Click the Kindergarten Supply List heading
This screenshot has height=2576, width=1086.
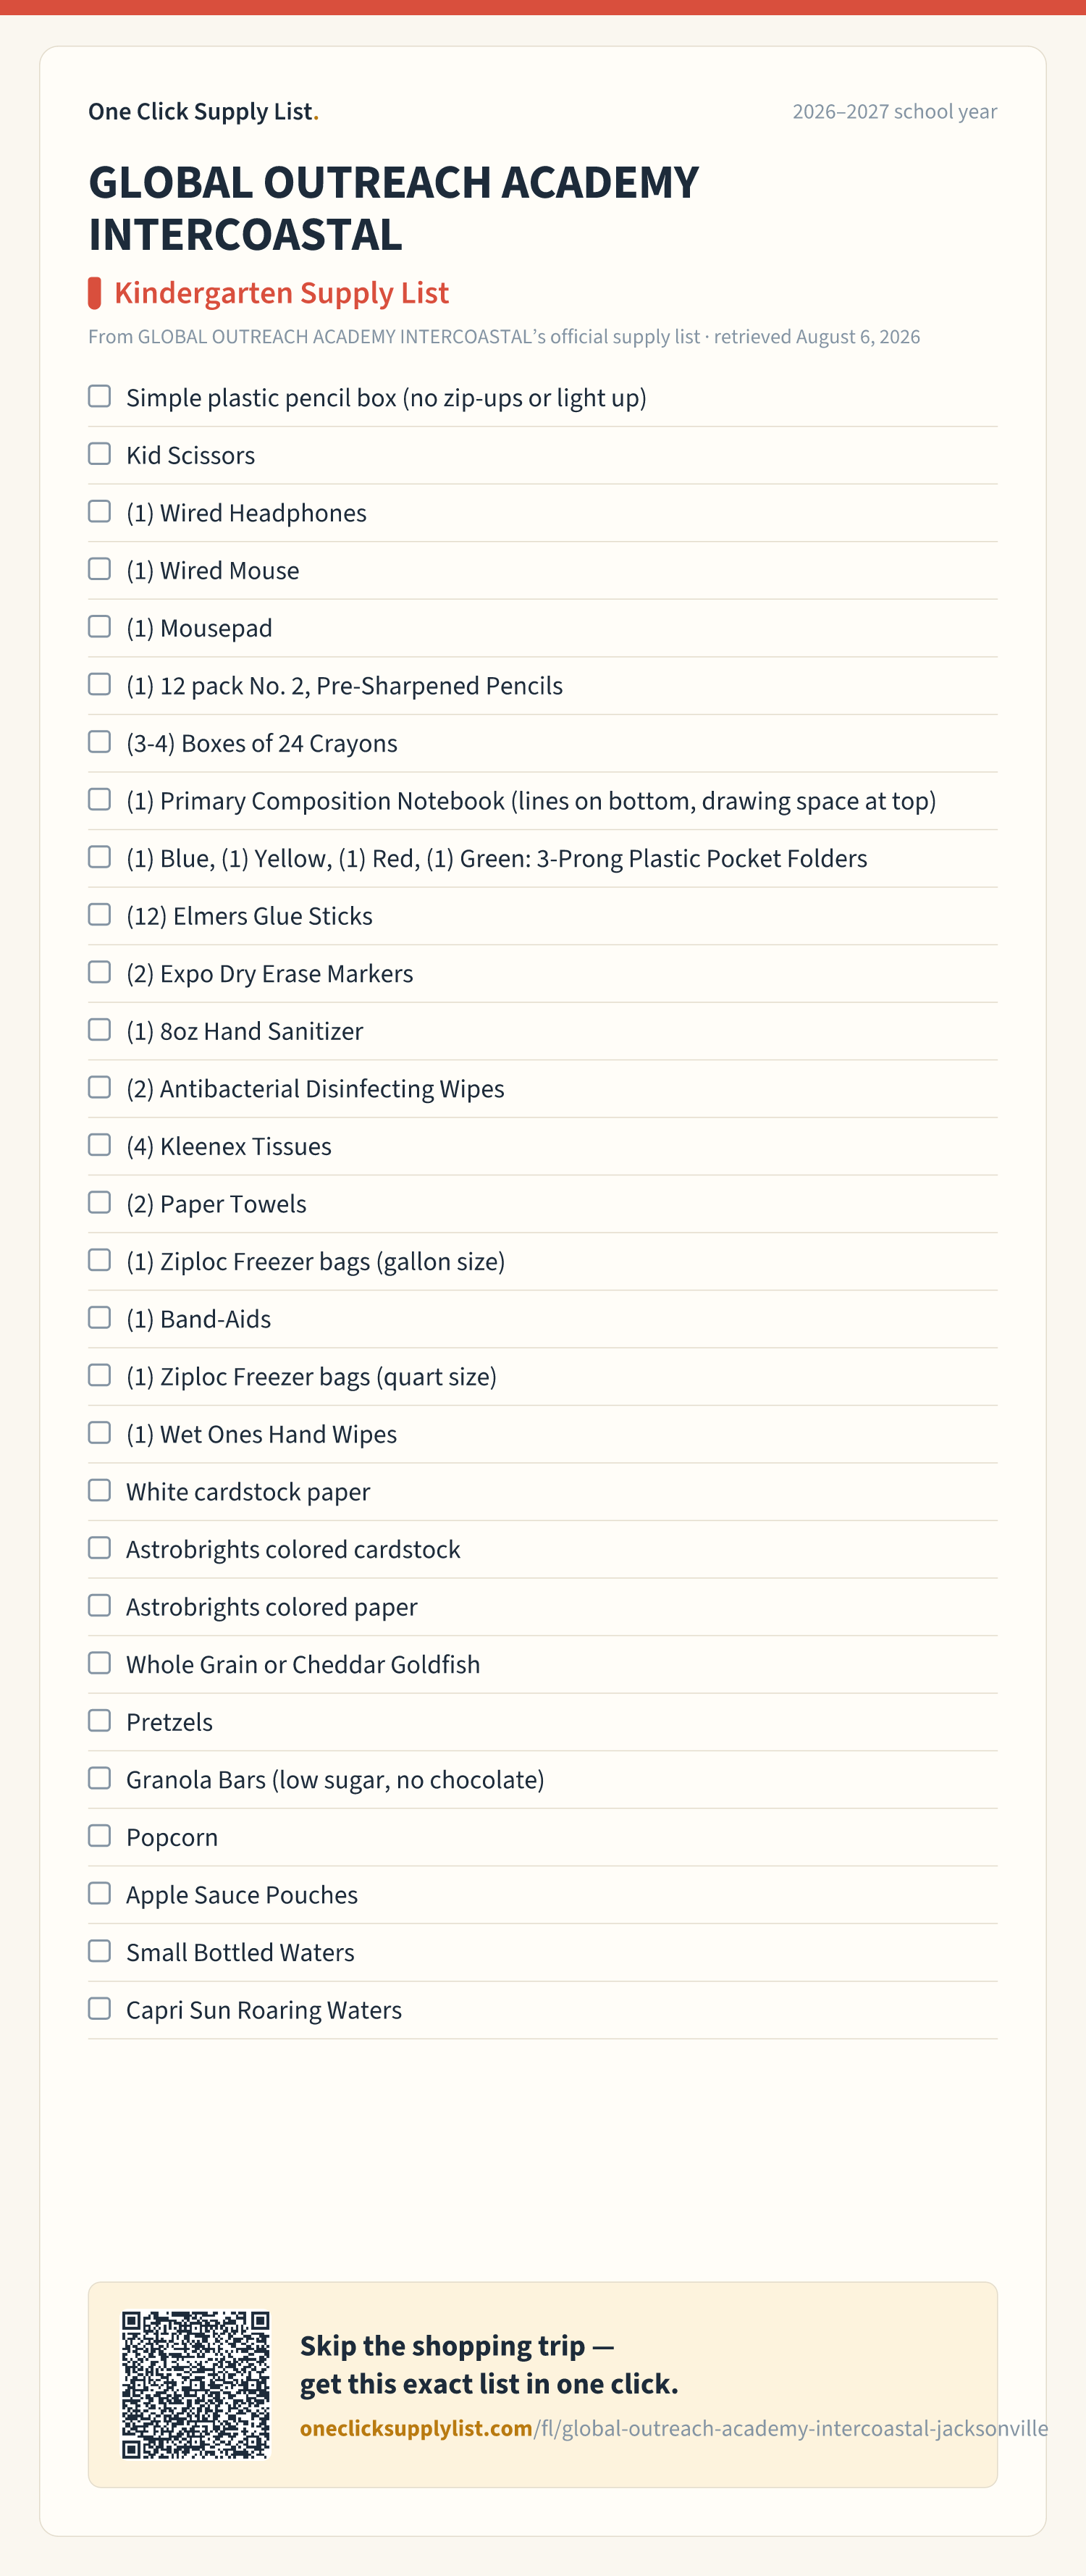tap(281, 293)
